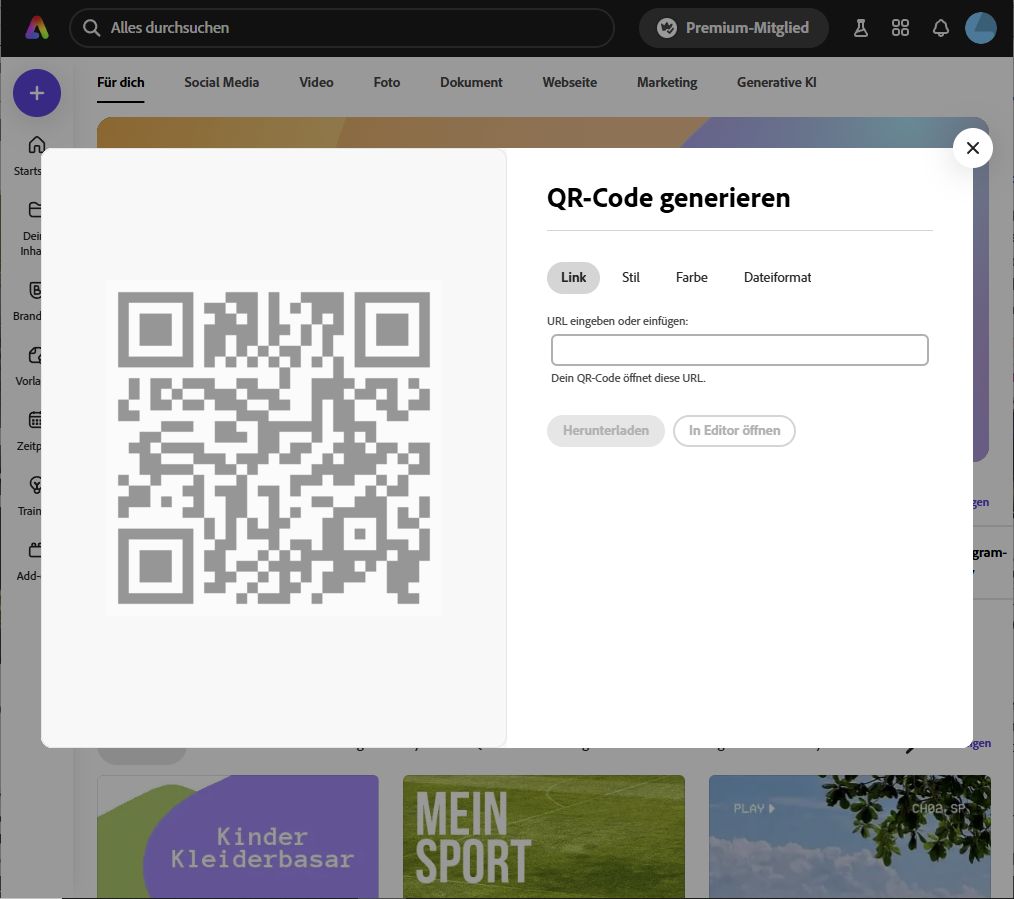Open the Generative KI tab
Viewport: 1014px width, 899px height.
(x=777, y=83)
